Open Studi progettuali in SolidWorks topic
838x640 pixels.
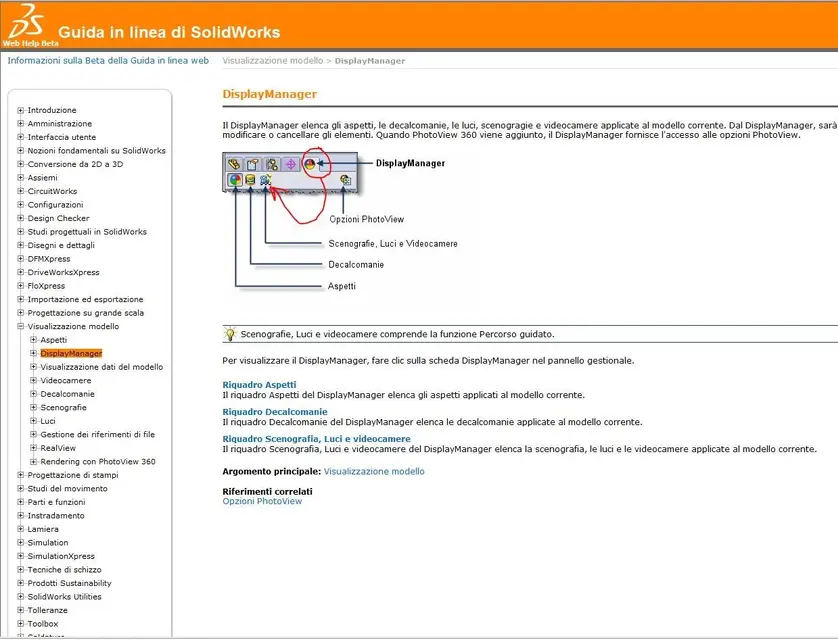87,231
